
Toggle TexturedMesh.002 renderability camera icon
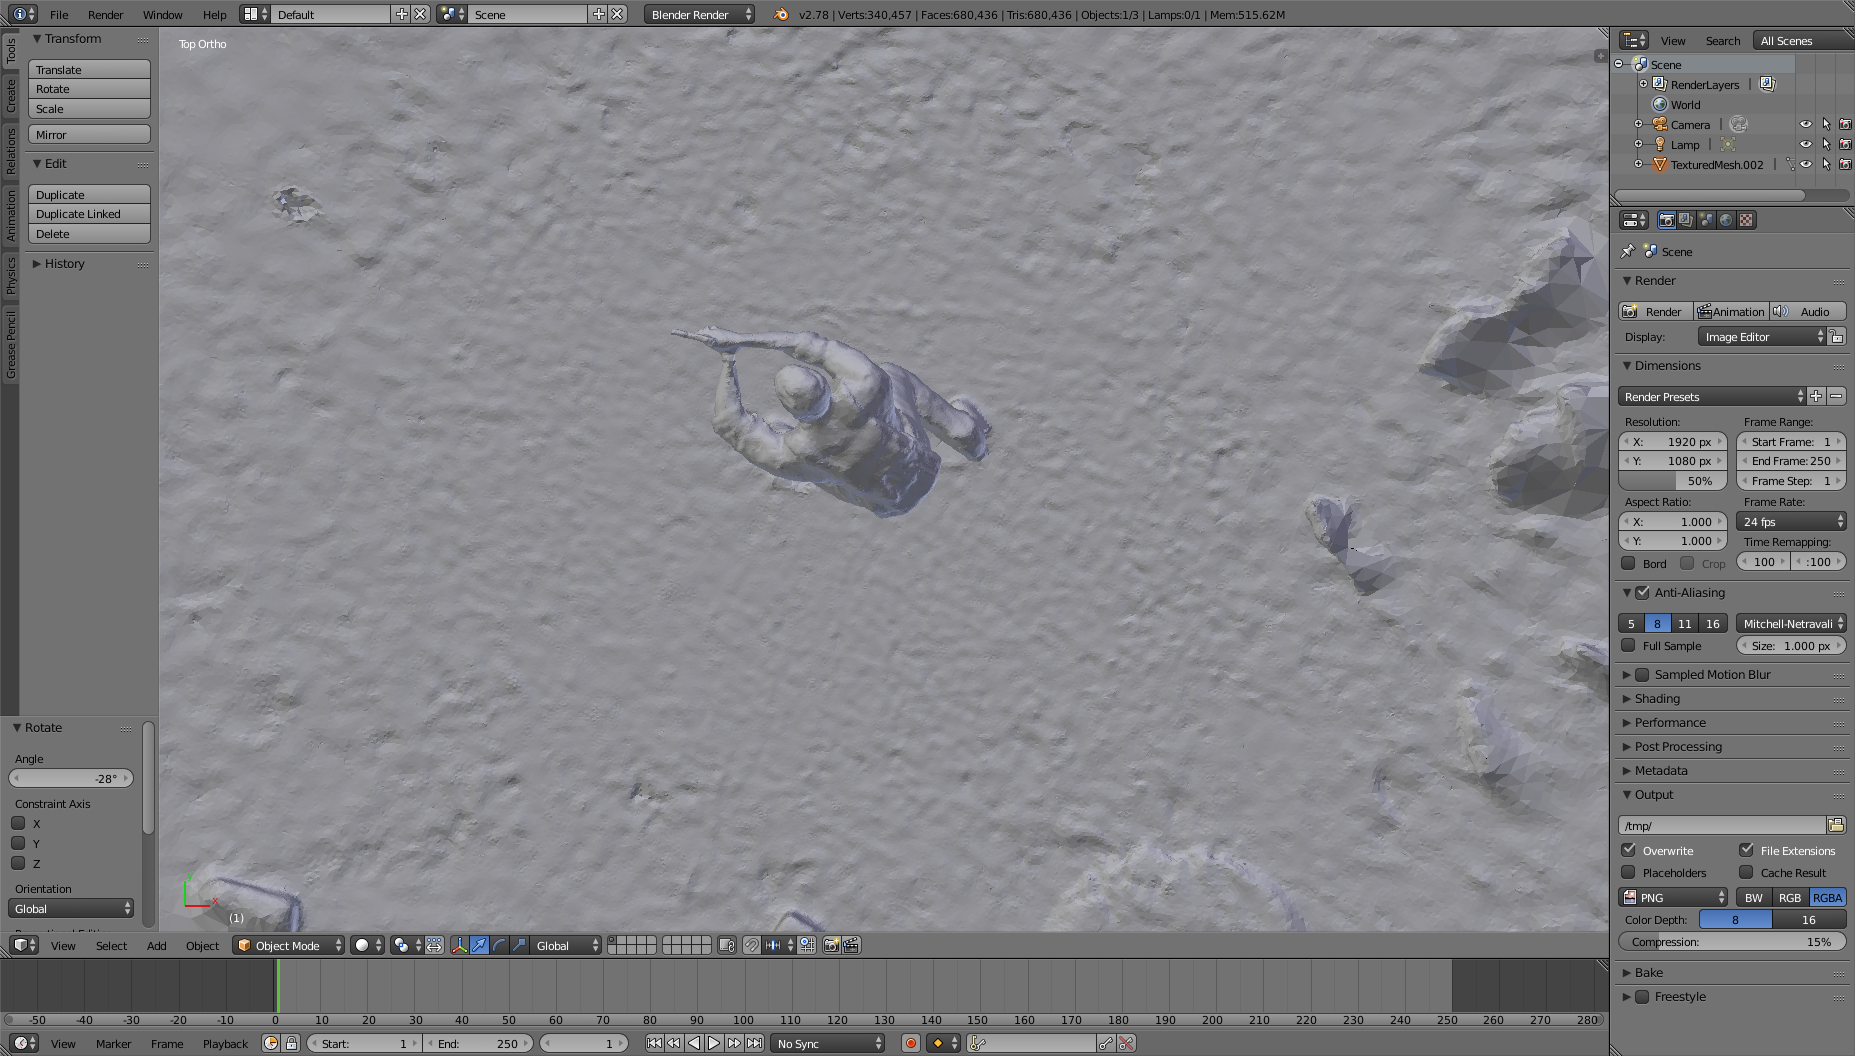coord(1845,165)
